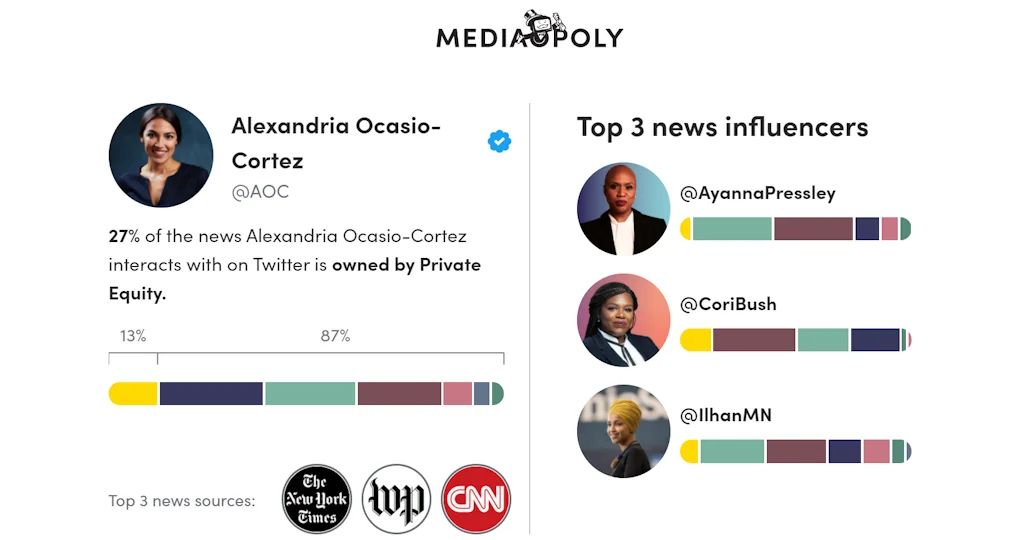The height and width of the screenshot is (540, 1024).
Task: Open the @AyannaPressley handle link
Action: (x=757, y=193)
